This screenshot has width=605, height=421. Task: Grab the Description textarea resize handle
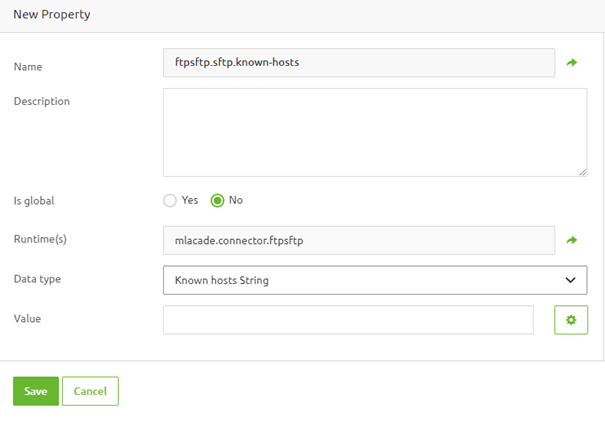[582, 172]
